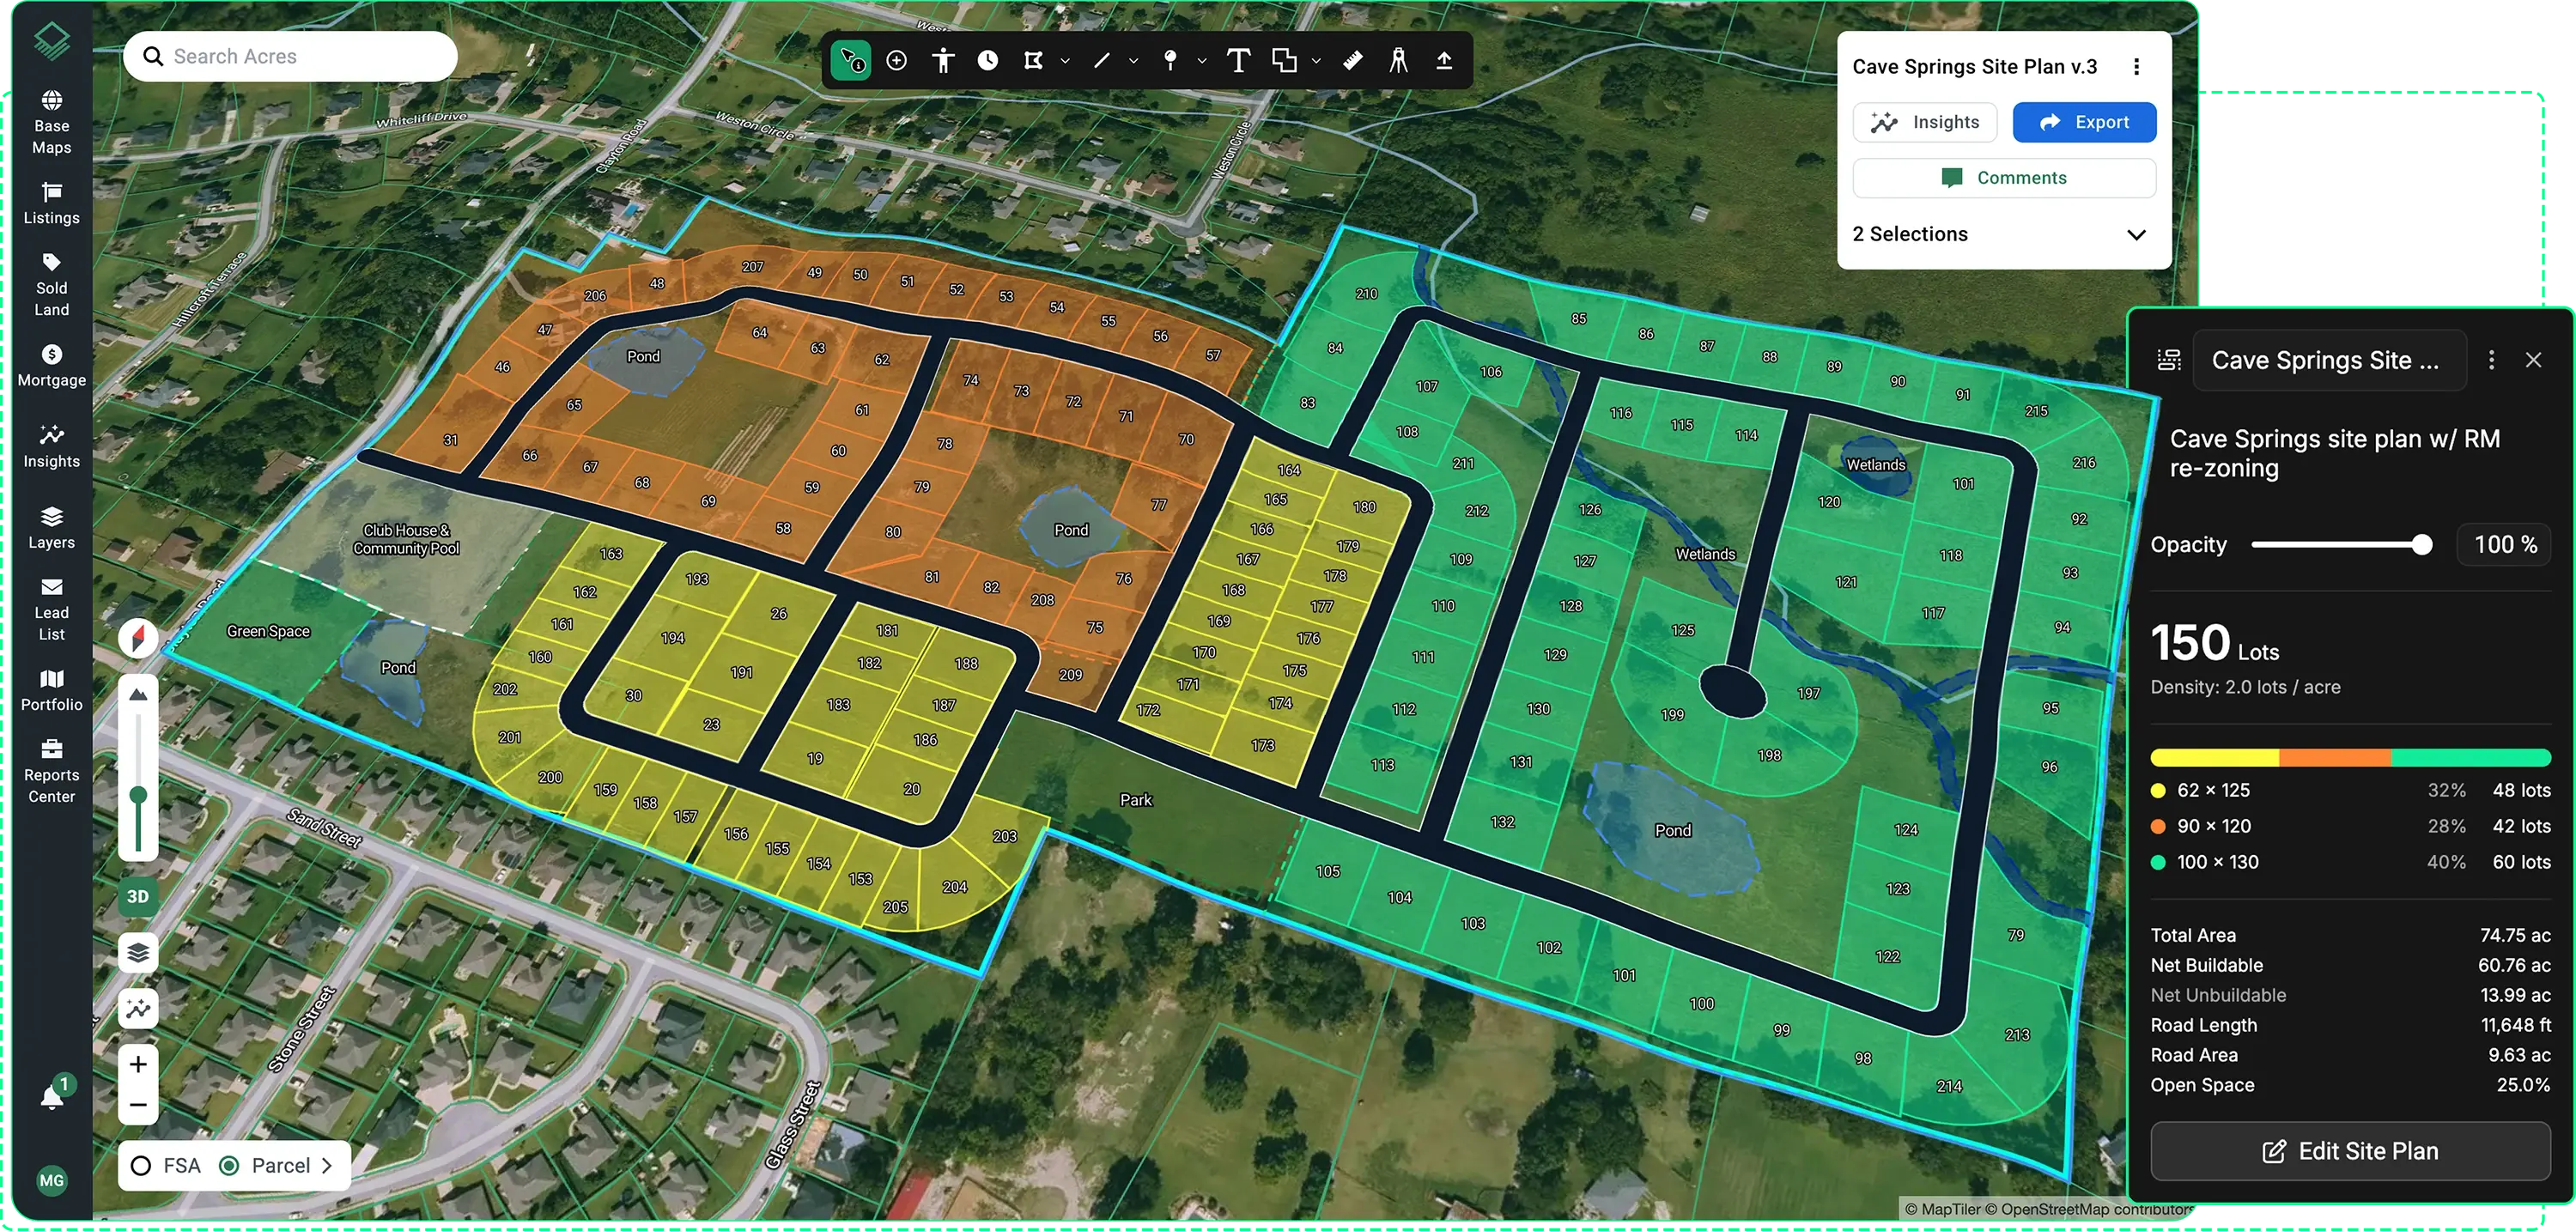Adjust the Opacity slider handle

click(2422, 545)
